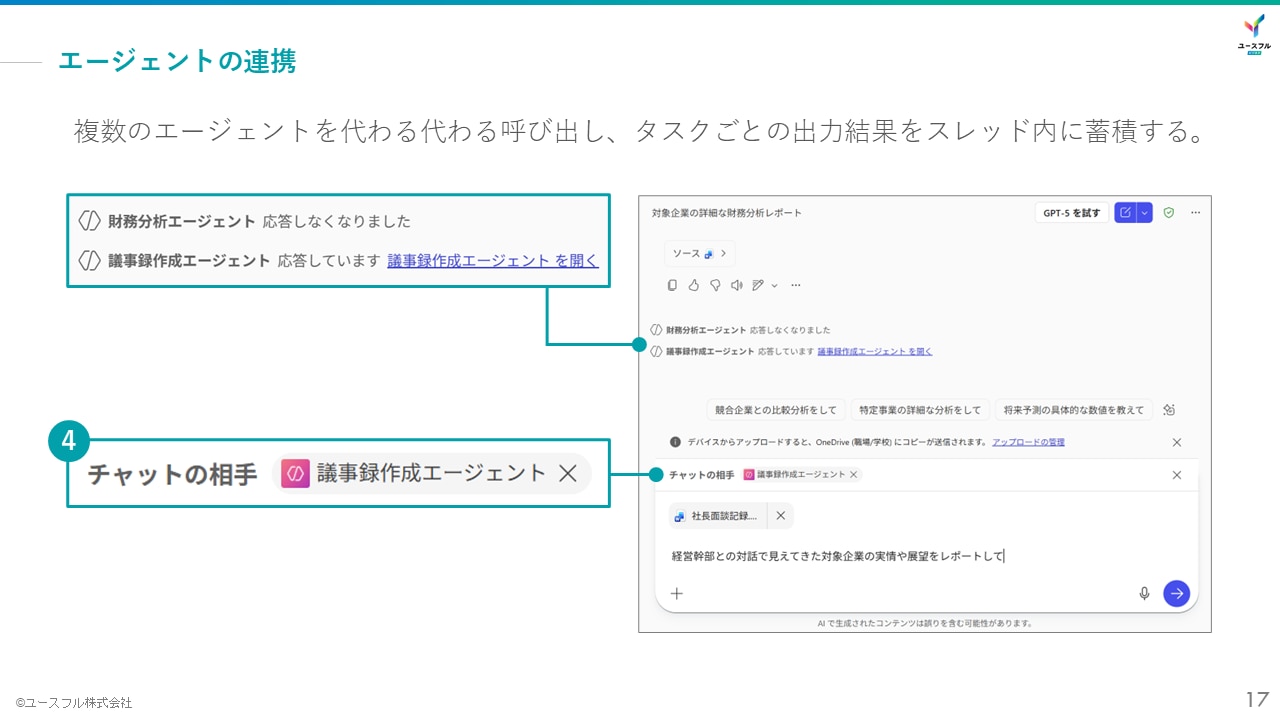
Task: Start a new chat with the compose icon
Action: pyautogui.click(x=1127, y=212)
